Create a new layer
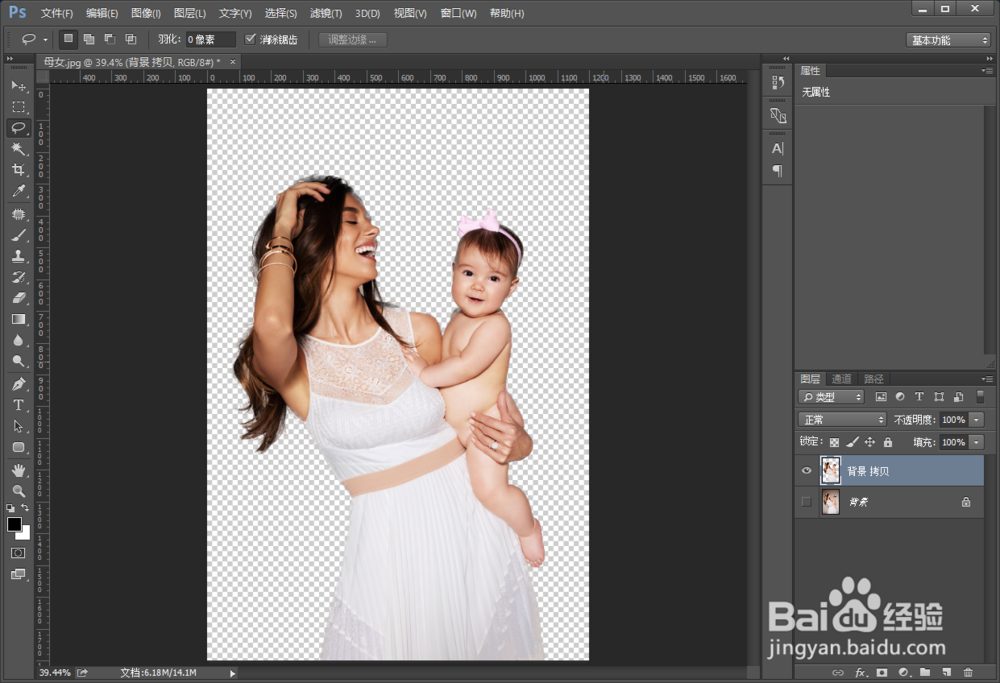 coord(947,672)
